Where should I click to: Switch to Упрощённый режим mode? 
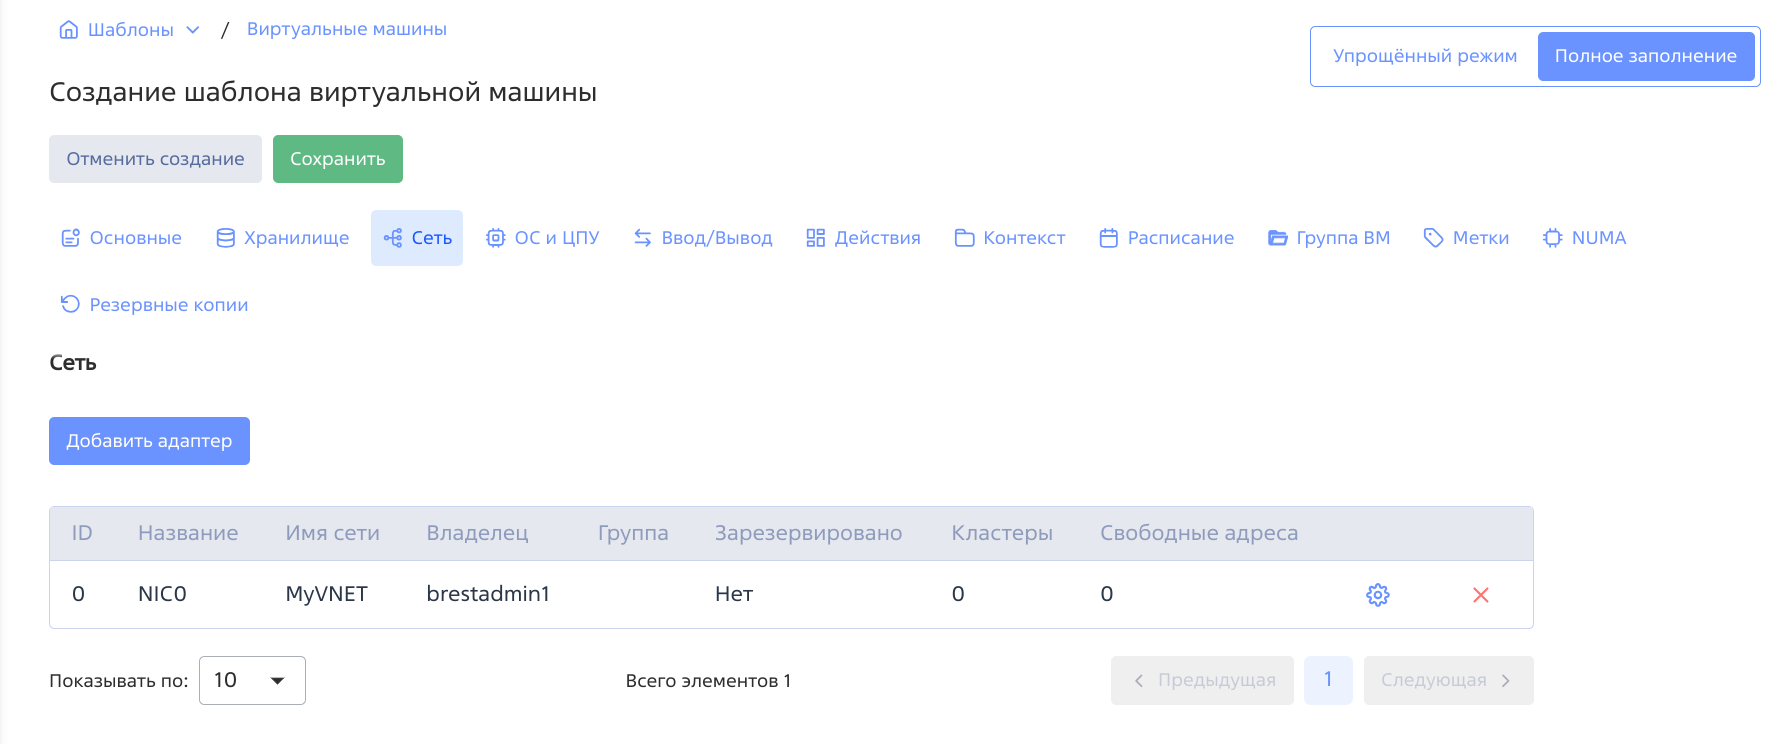click(x=1424, y=56)
